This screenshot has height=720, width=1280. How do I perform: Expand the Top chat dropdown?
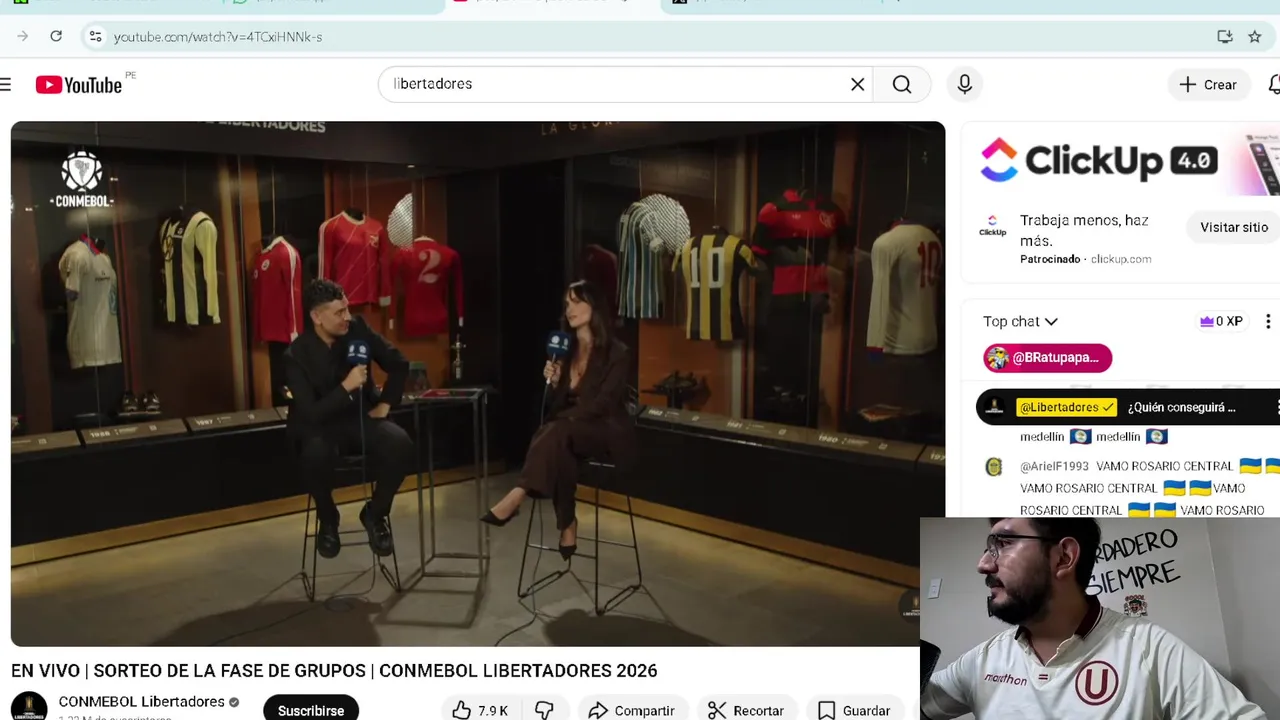(1020, 321)
